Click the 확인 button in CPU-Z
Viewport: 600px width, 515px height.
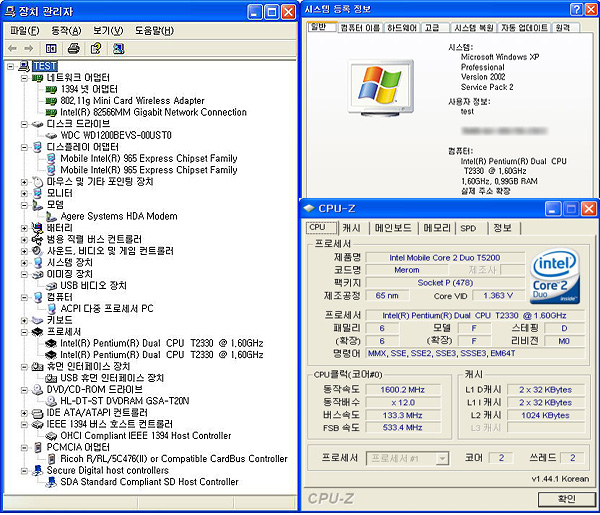(567, 499)
